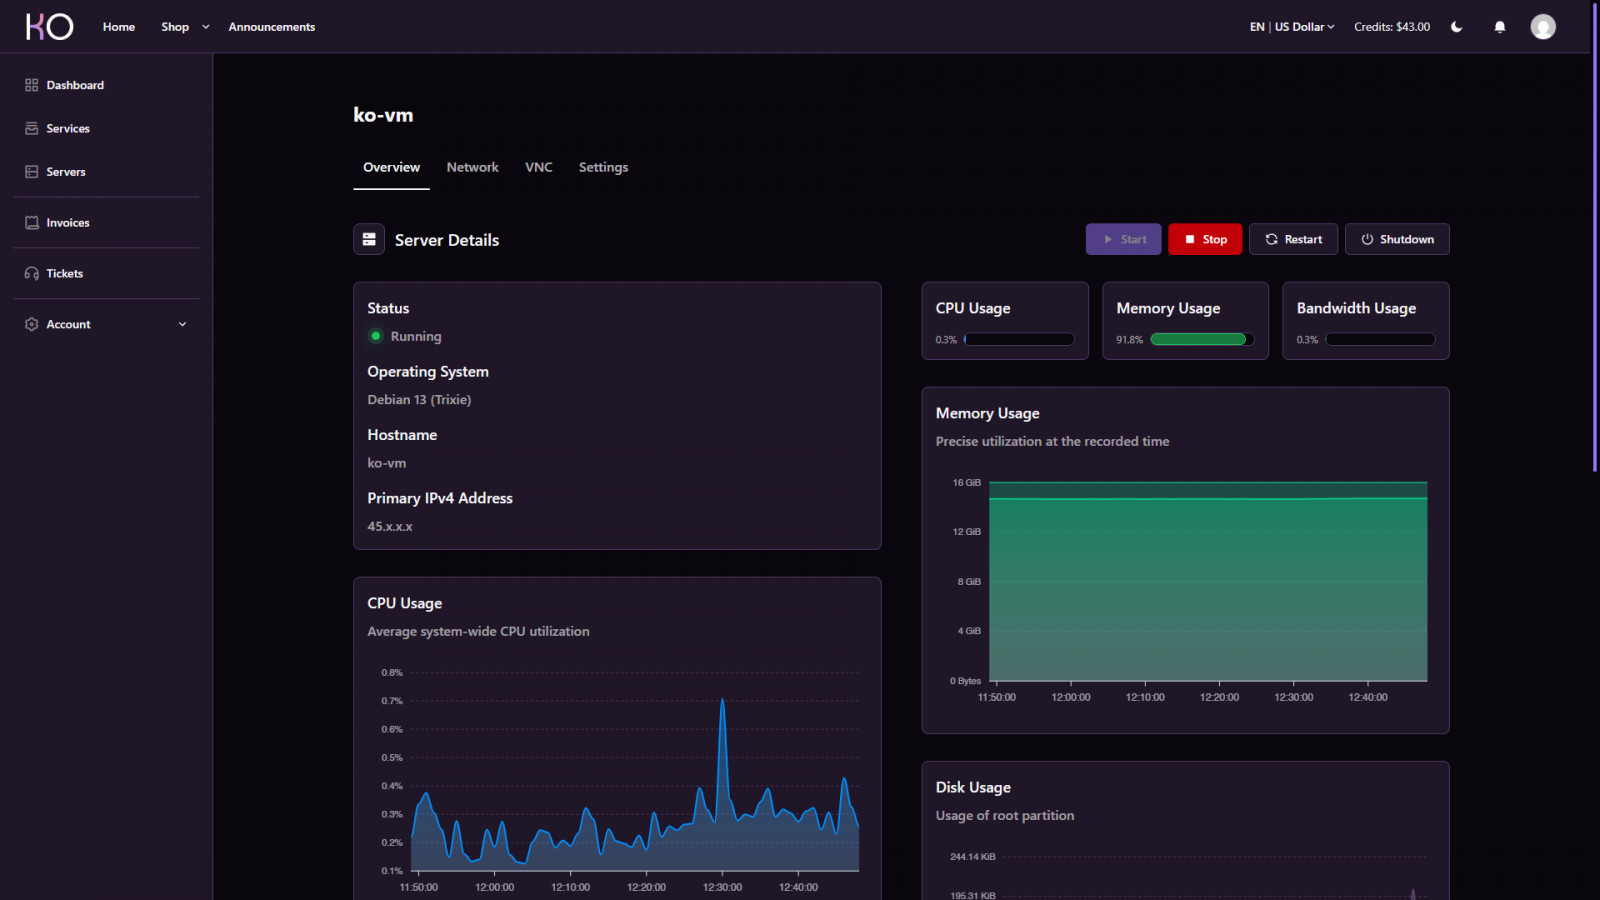Click the Tickets headset icon
1600x900 pixels.
click(32, 274)
